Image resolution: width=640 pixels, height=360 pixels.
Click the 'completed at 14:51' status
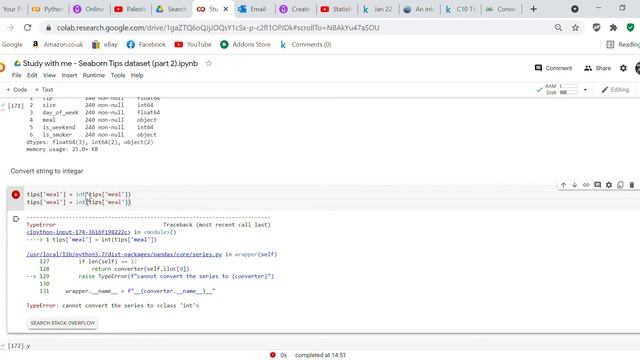coord(320,355)
